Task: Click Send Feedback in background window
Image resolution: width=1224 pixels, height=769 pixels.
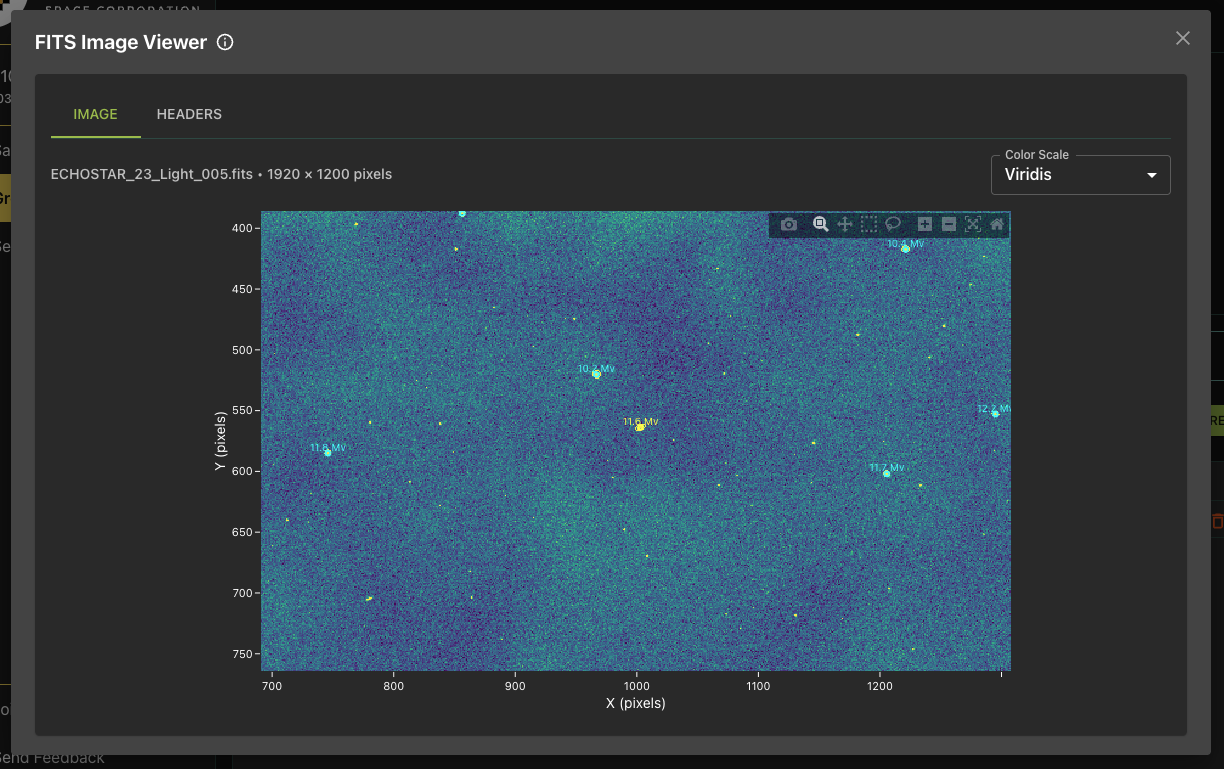Action: 52,758
